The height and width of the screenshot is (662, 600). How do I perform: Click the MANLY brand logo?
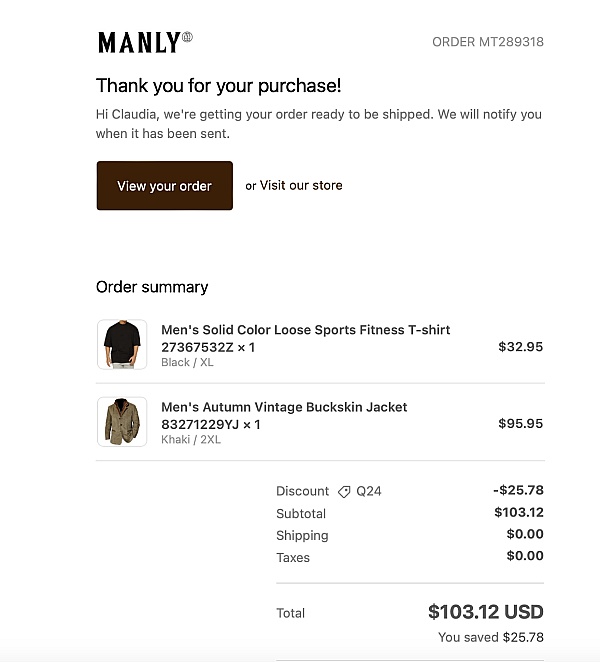point(145,42)
